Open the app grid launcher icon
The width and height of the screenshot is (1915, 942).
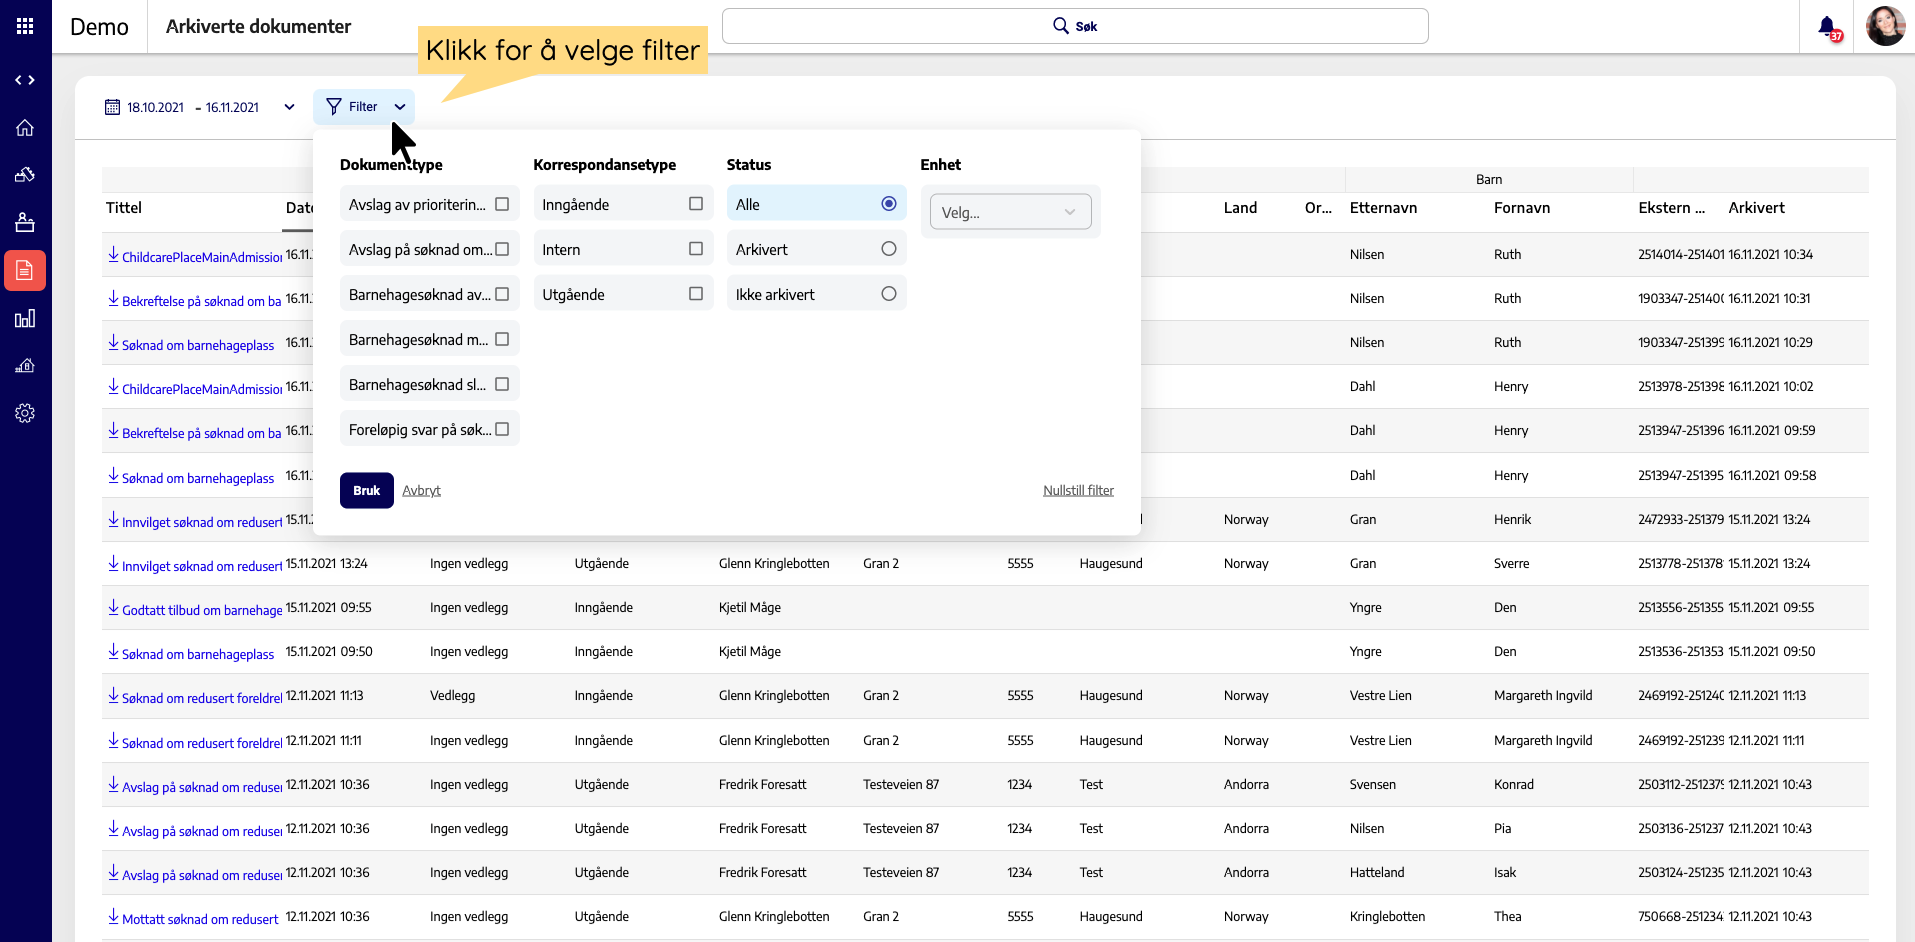click(x=25, y=26)
